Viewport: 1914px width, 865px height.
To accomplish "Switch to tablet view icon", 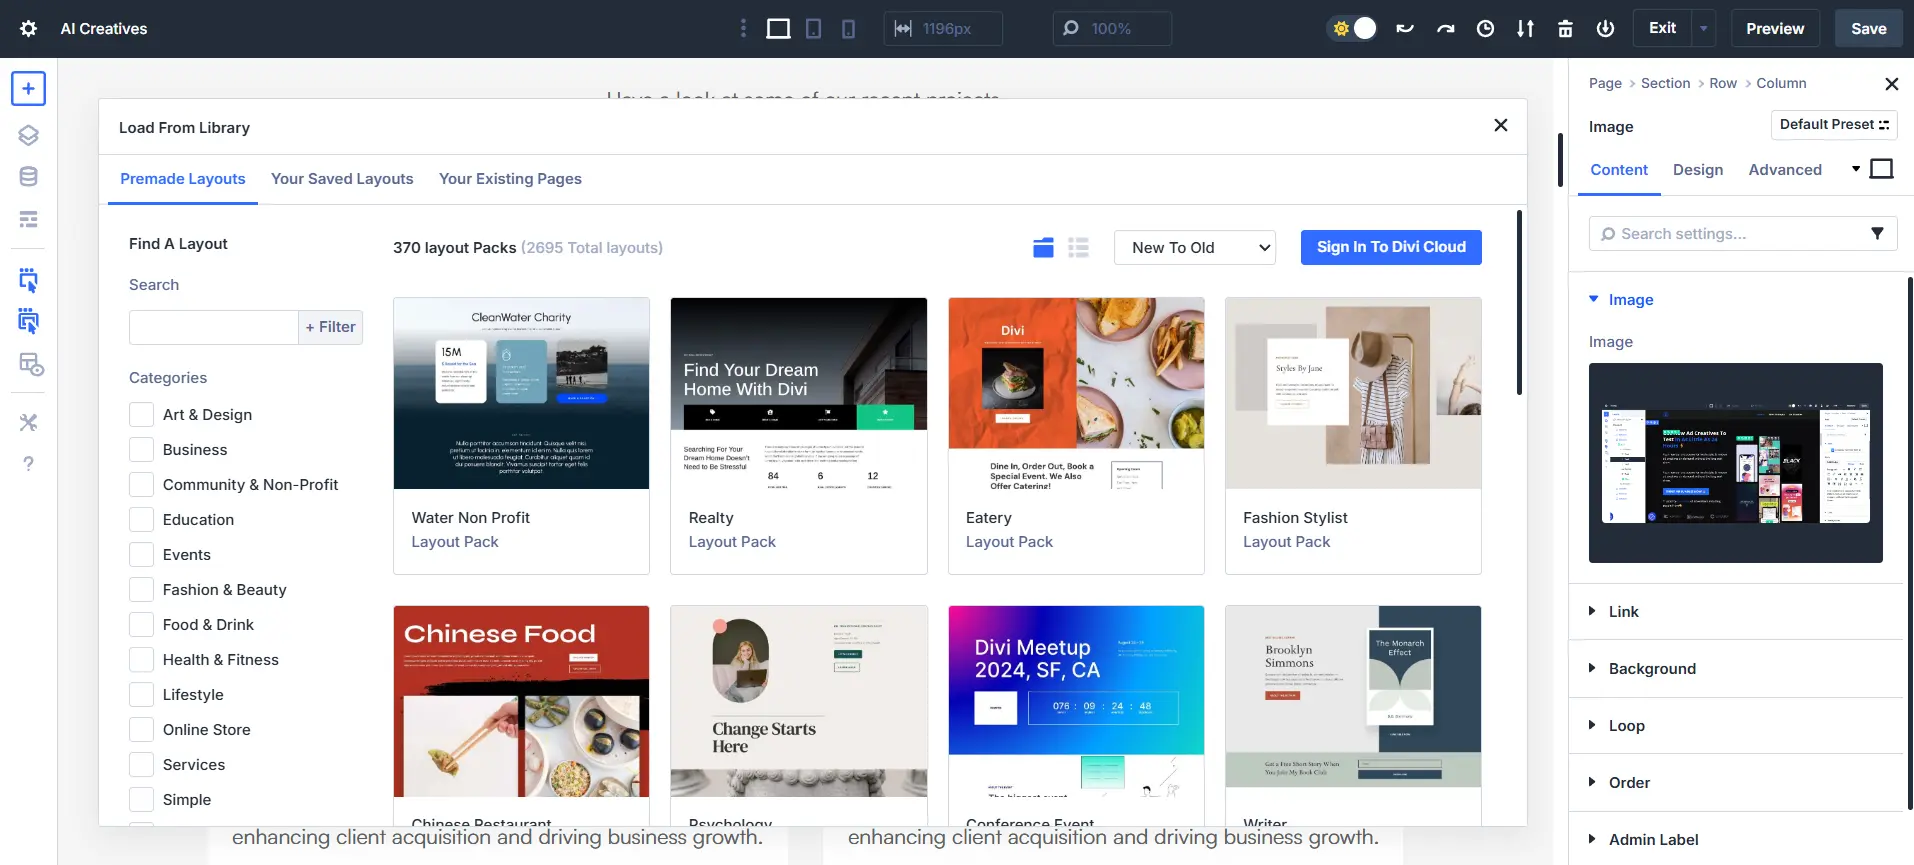I will tap(813, 29).
